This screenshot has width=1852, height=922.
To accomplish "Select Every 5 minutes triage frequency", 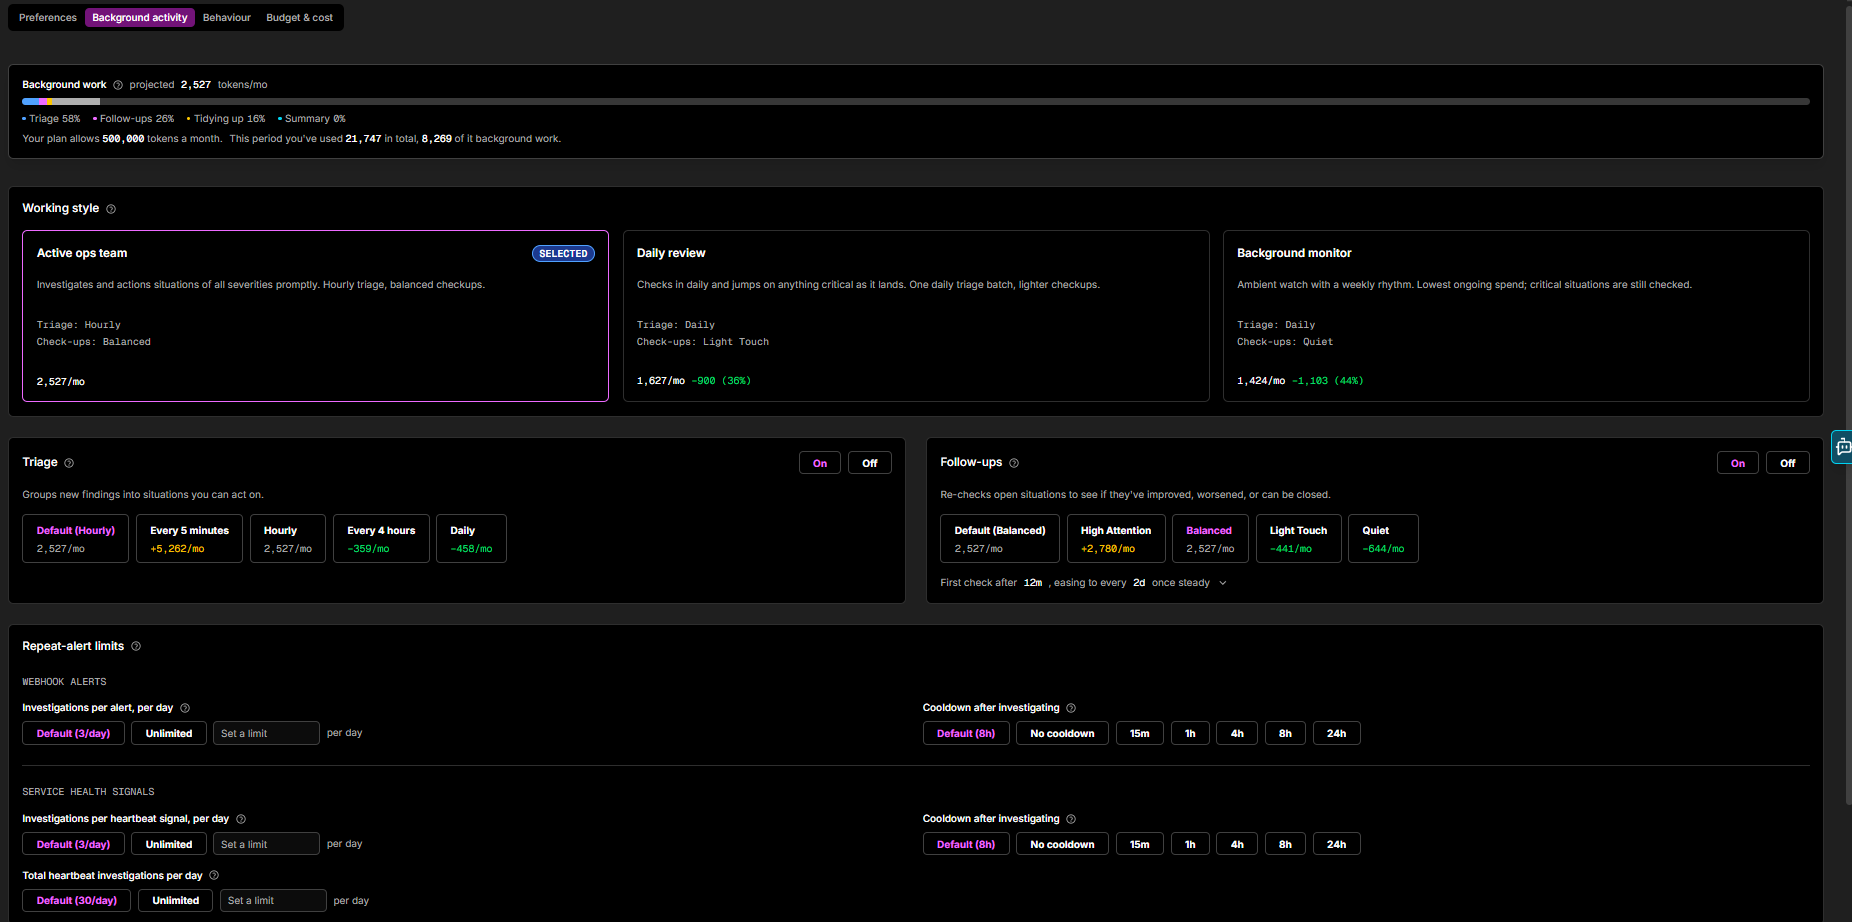I will point(190,539).
